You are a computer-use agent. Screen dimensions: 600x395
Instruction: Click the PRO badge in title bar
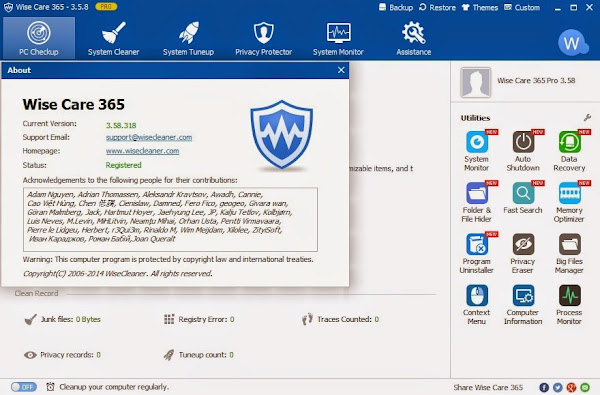point(106,7)
